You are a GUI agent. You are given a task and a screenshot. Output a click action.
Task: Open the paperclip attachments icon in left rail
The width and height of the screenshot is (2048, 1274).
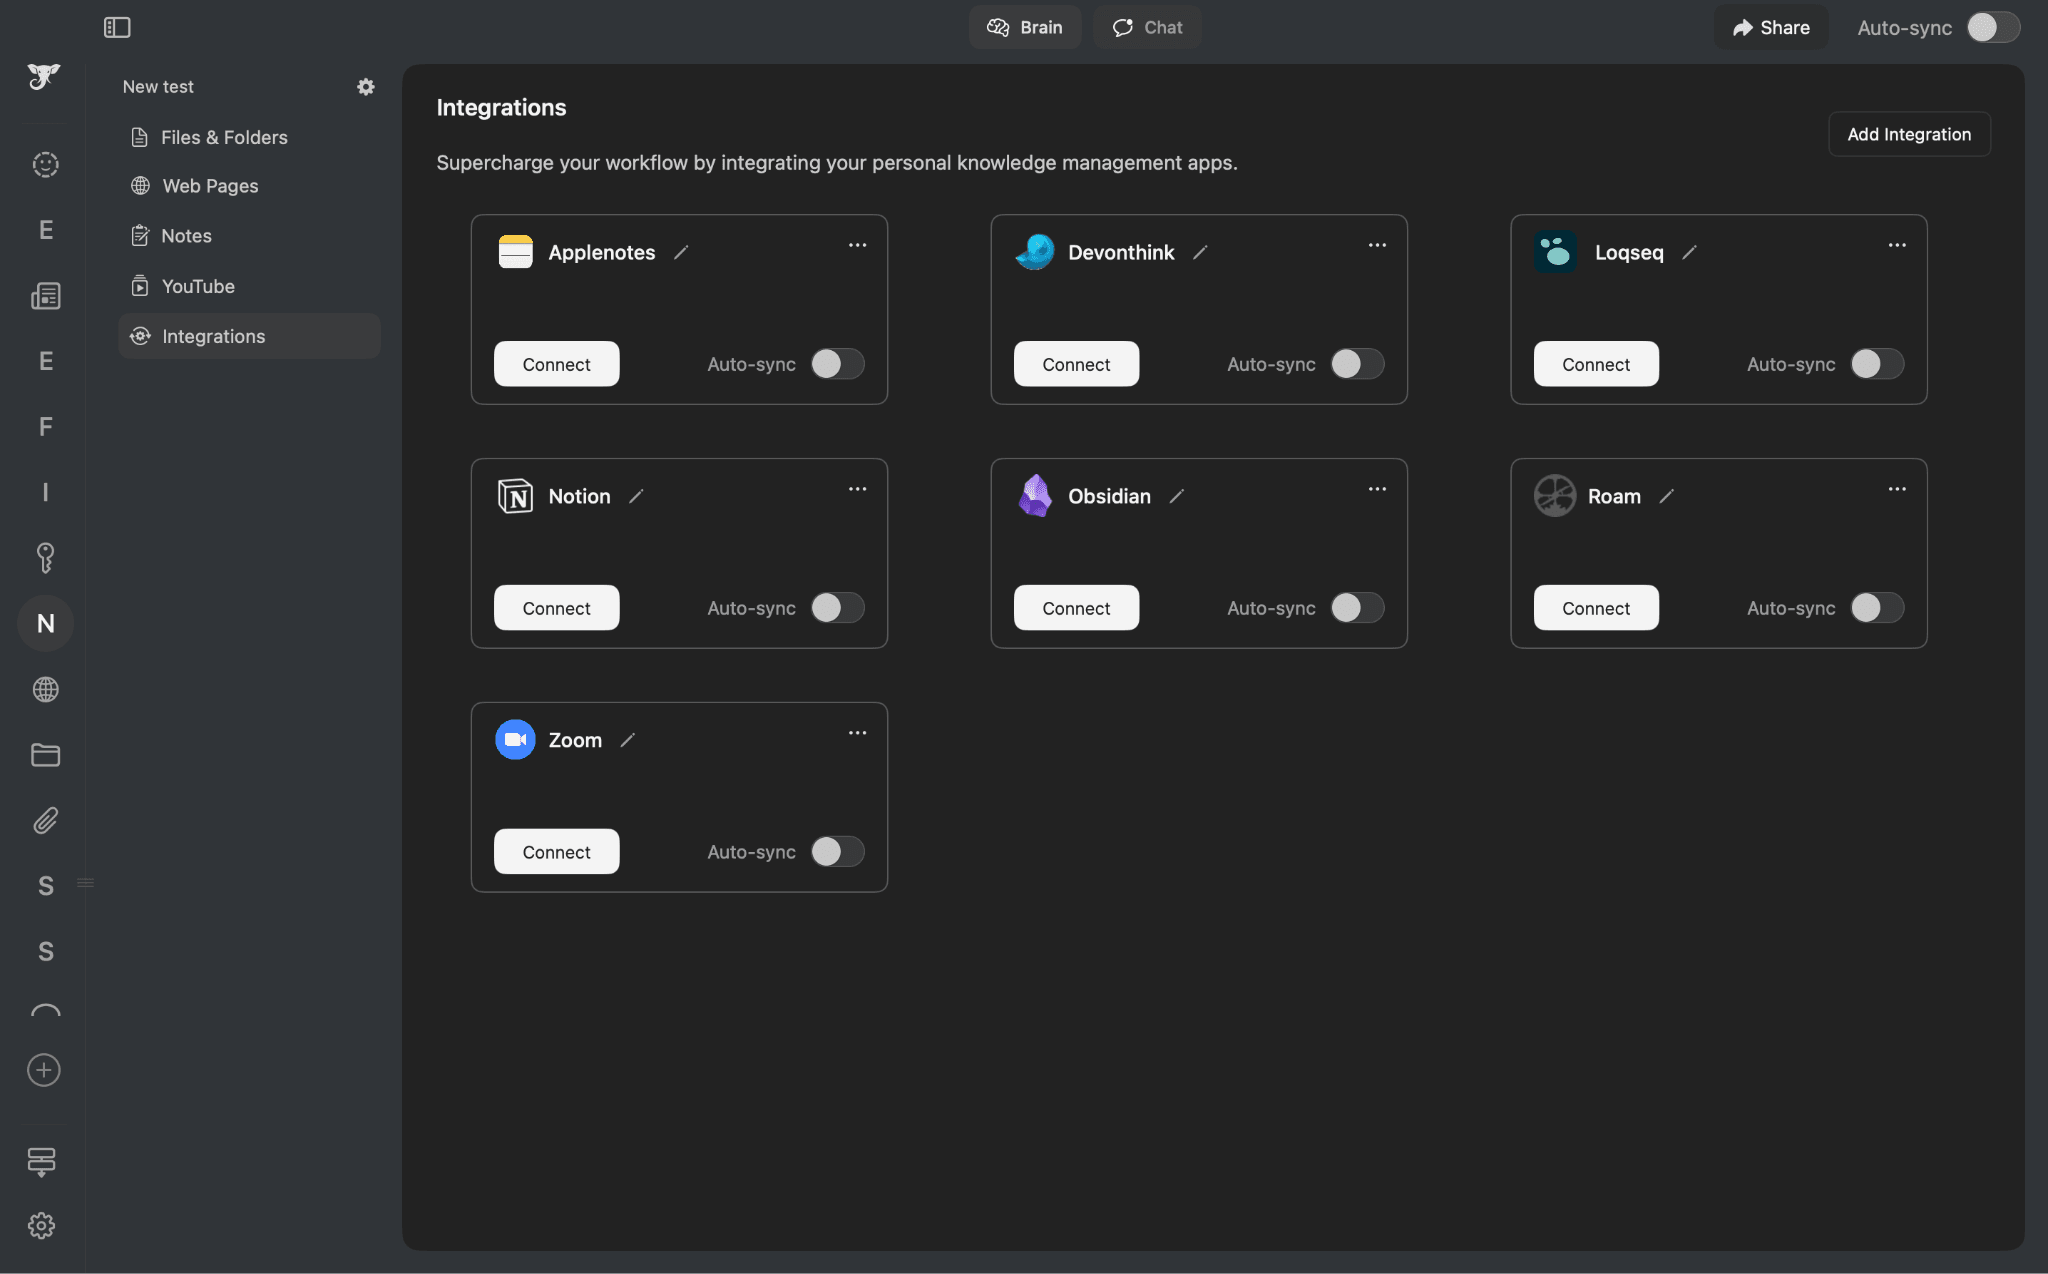tap(44, 821)
